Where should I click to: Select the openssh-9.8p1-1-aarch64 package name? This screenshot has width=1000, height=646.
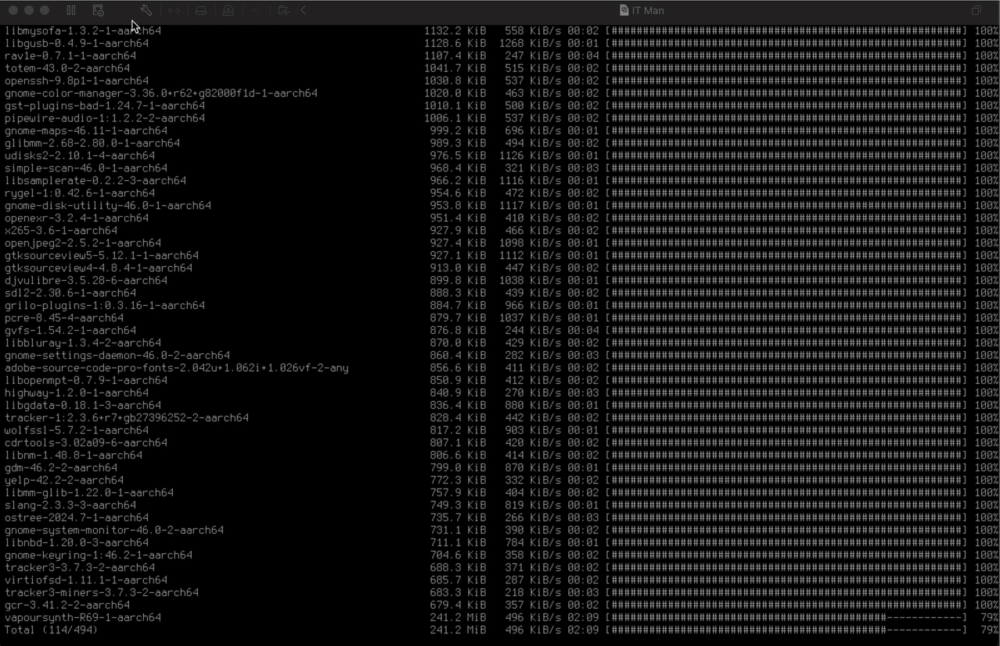[77, 81]
